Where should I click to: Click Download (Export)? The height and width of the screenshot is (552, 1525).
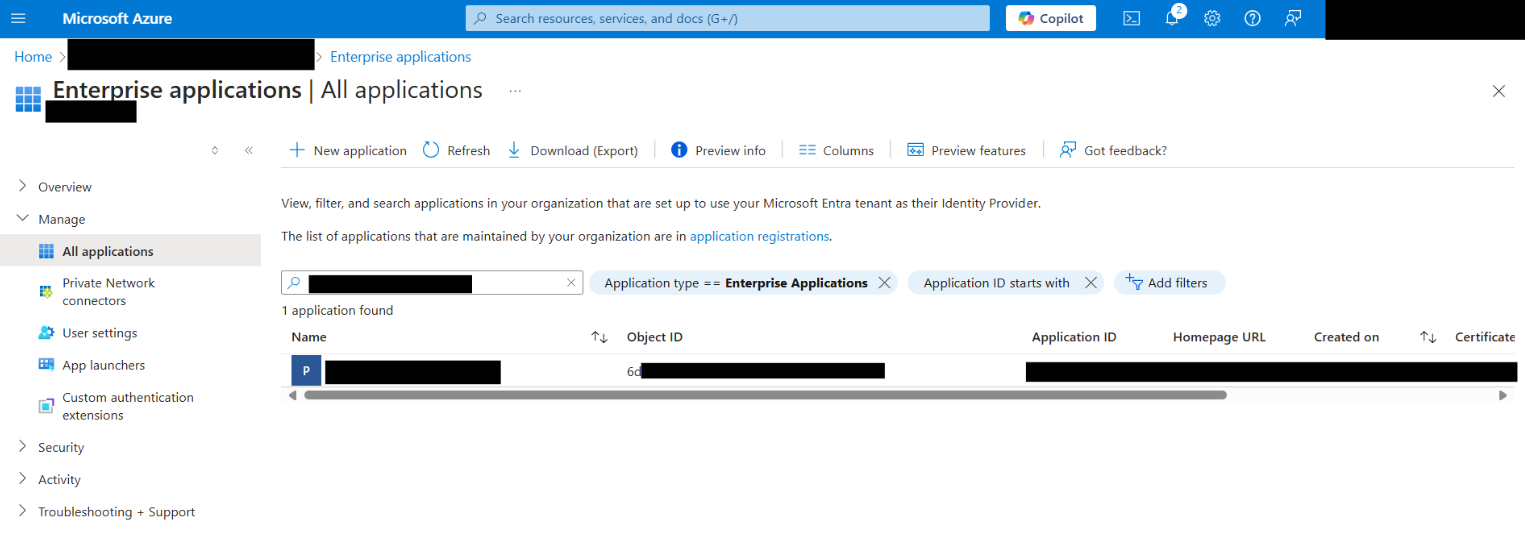coord(572,150)
